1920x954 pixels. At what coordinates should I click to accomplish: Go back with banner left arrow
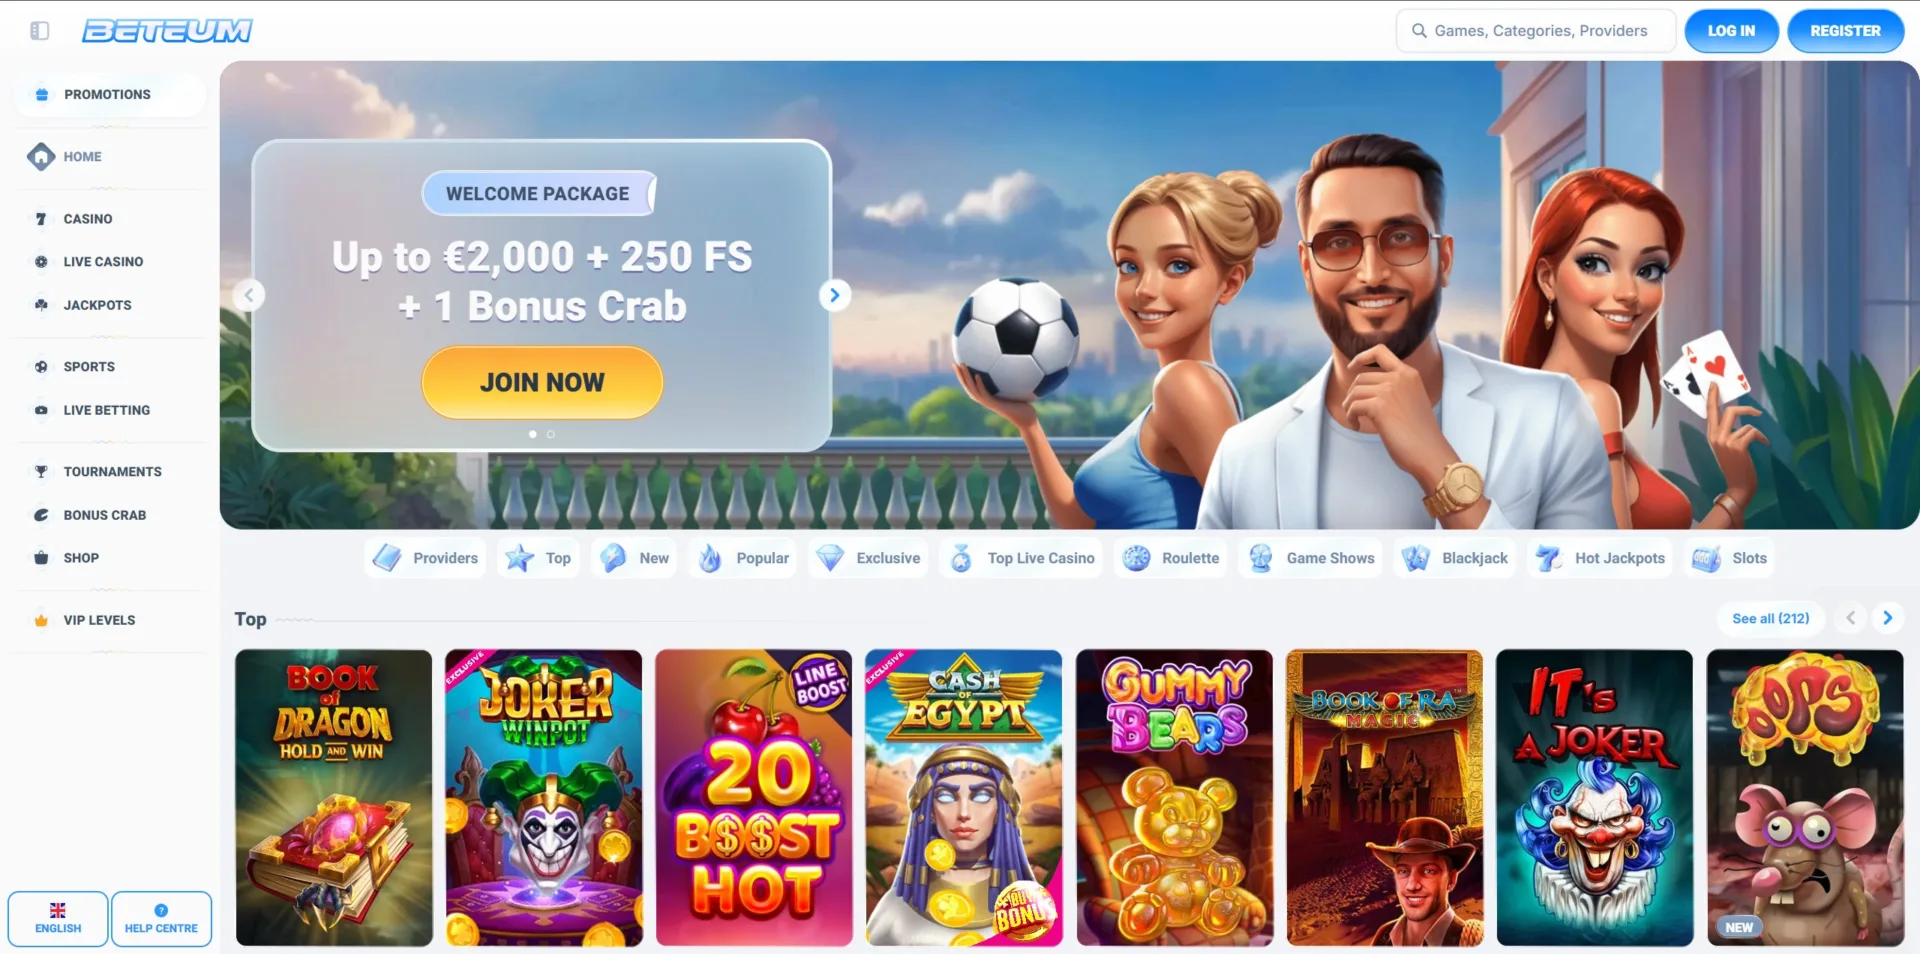tap(249, 295)
